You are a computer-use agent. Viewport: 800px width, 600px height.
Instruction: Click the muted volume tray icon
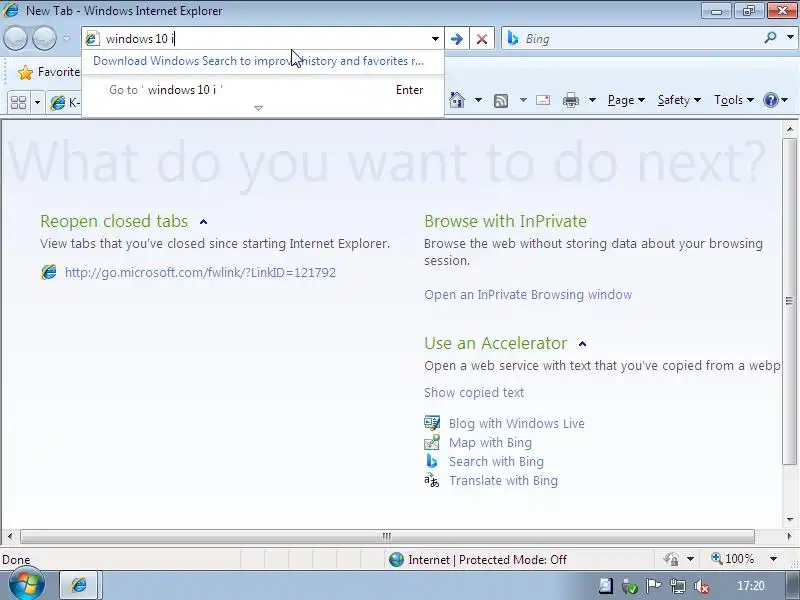[702, 587]
